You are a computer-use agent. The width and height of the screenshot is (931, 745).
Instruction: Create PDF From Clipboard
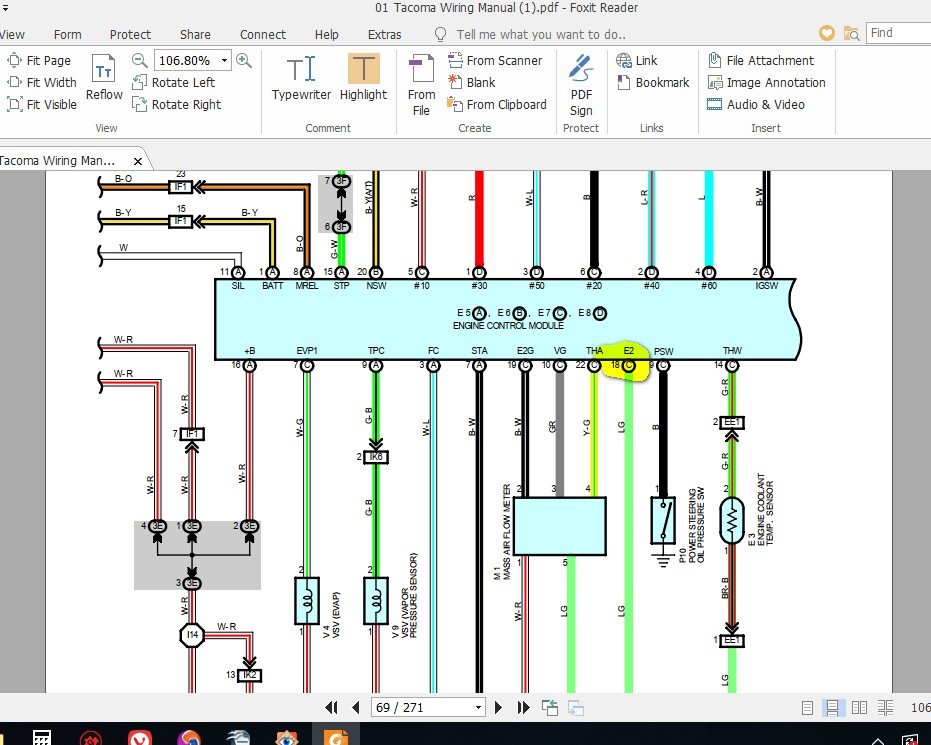(497, 104)
